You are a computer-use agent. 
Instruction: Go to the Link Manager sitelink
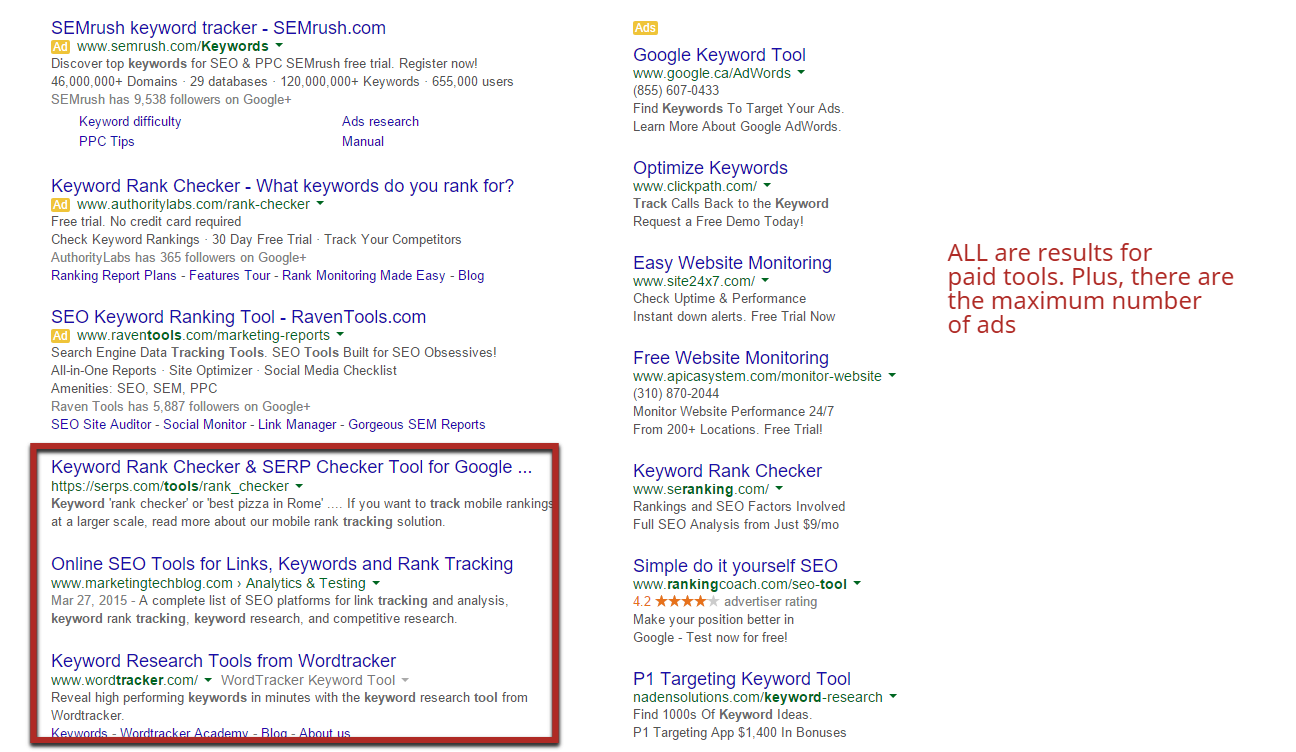coord(297,424)
